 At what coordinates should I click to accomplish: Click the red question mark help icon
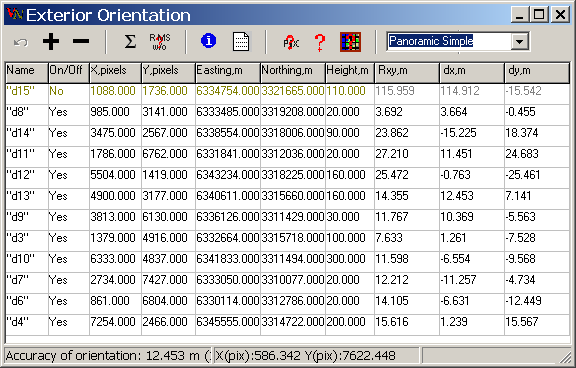coord(320,42)
